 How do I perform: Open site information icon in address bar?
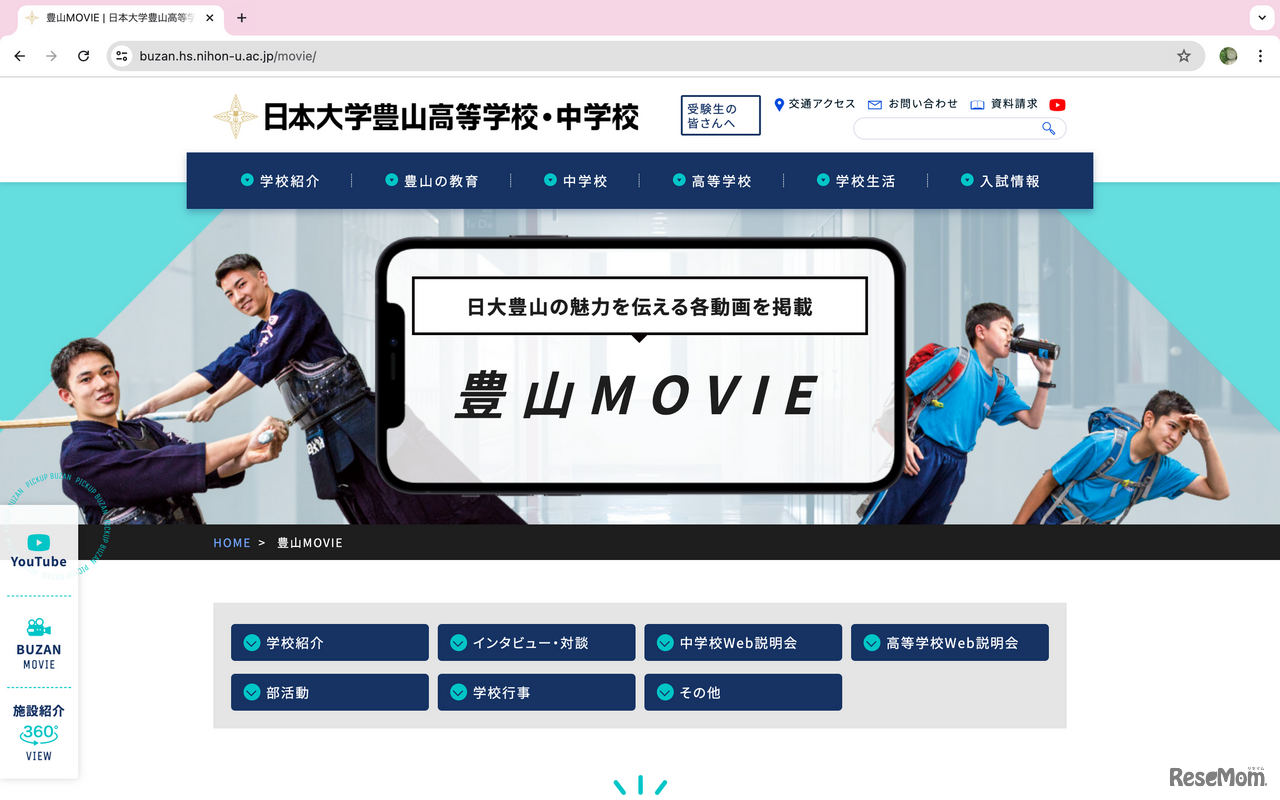(122, 56)
